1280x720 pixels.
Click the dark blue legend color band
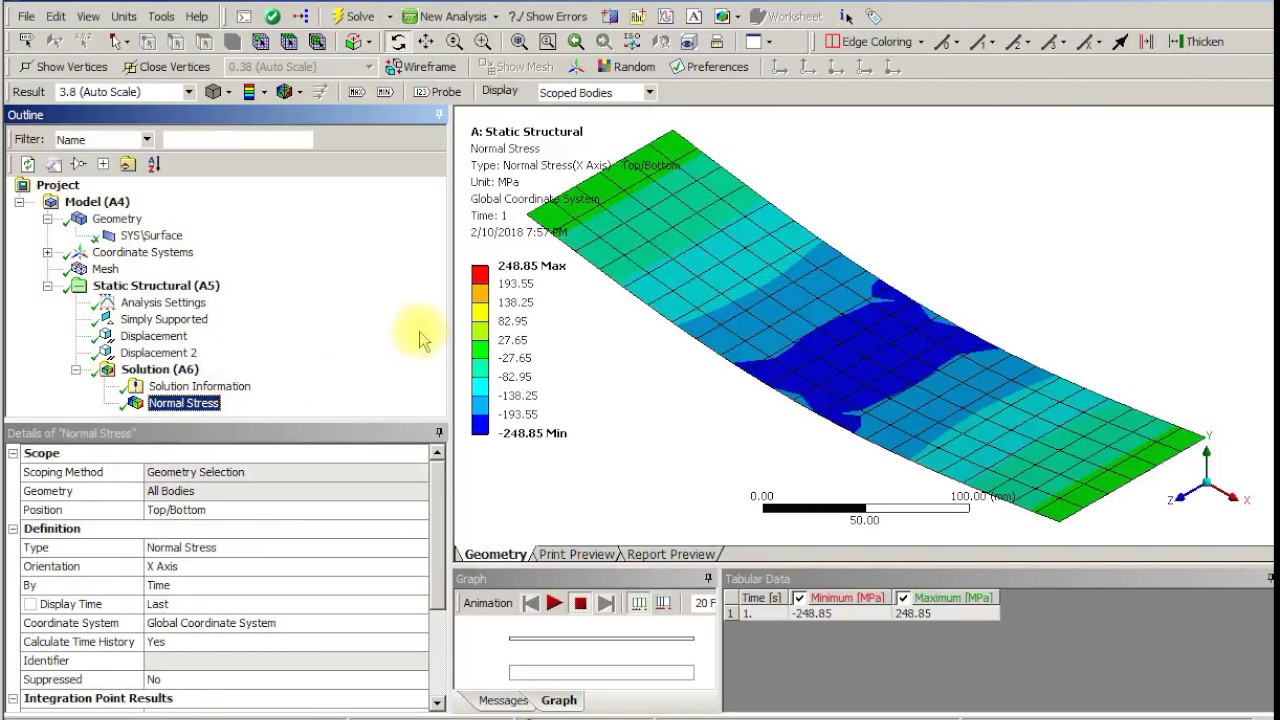click(480, 424)
